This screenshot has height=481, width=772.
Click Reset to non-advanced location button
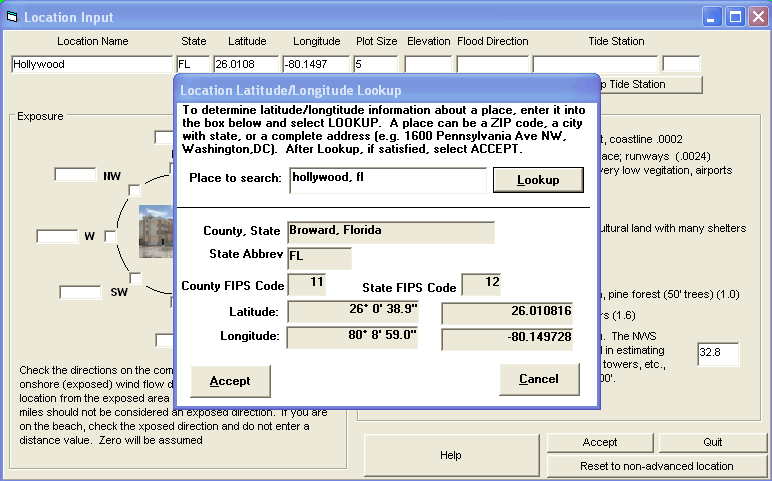(x=657, y=466)
